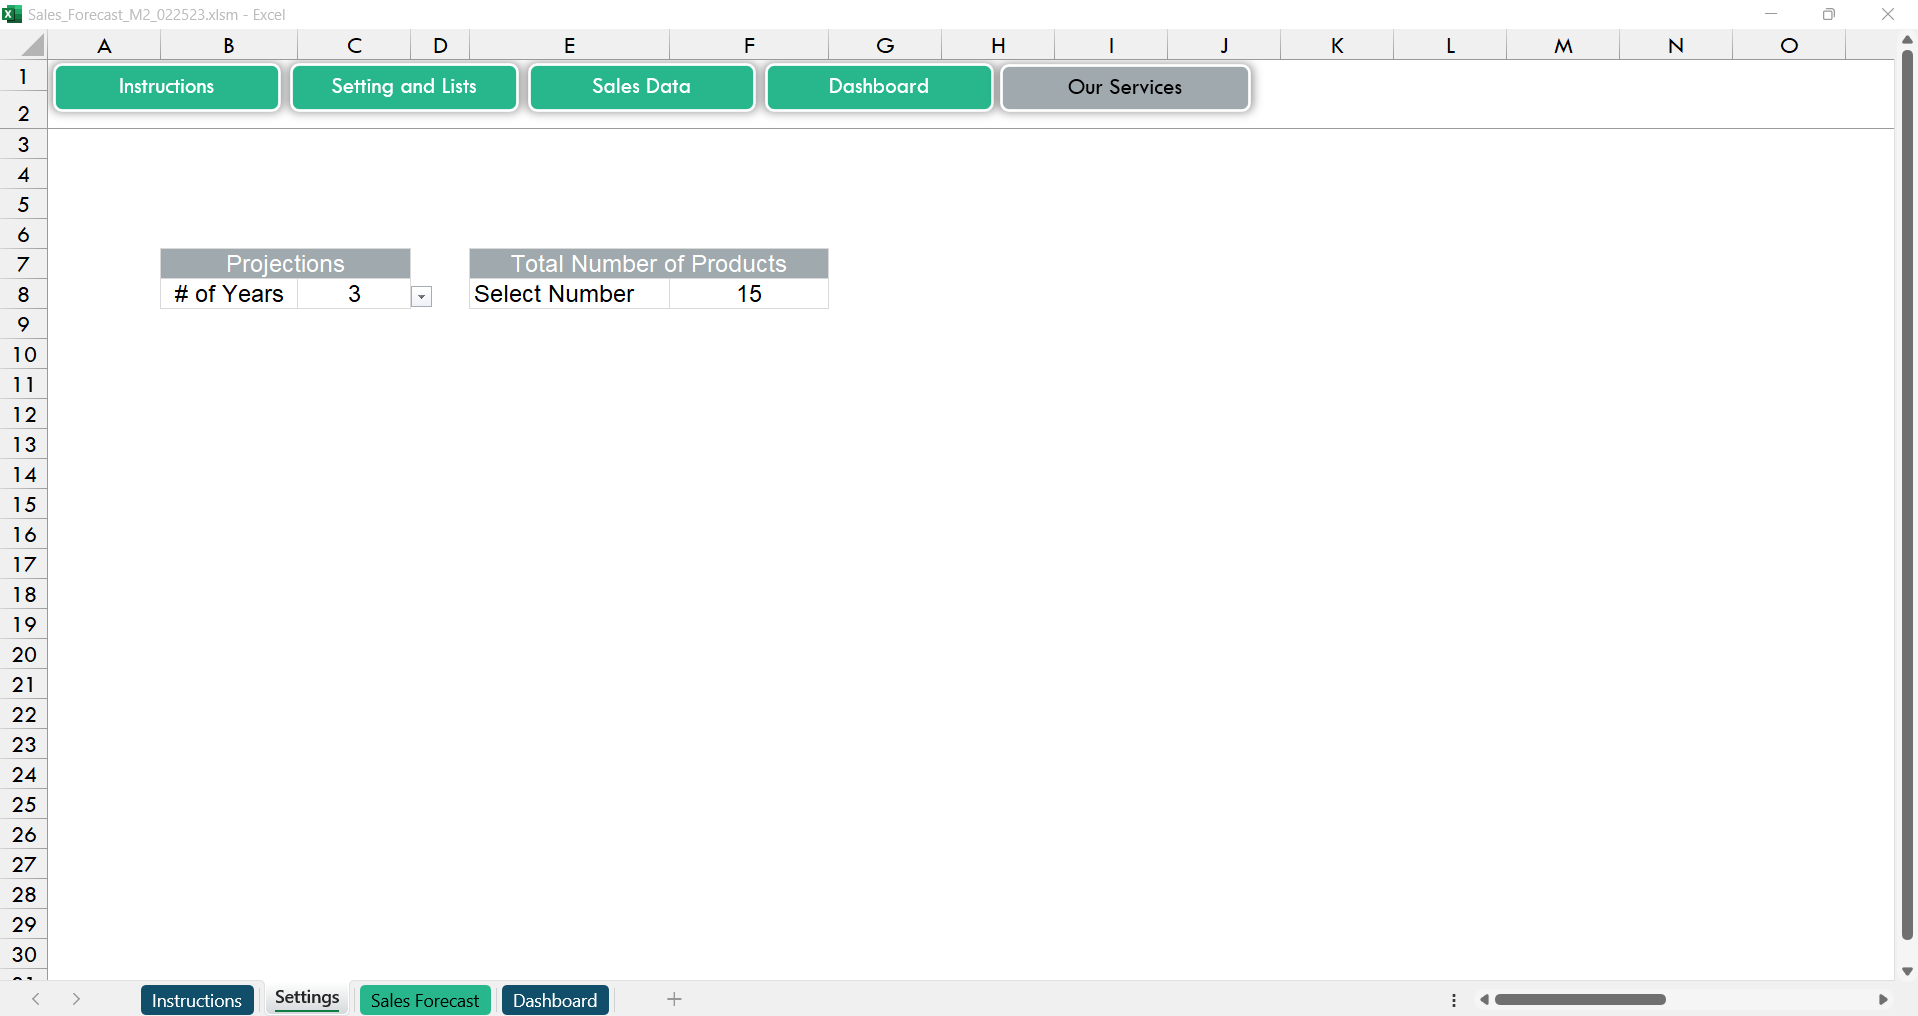The height and width of the screenshot is (1016, 1918).
Task: Select the Settings sheet tab
Action: click(307, 998)
